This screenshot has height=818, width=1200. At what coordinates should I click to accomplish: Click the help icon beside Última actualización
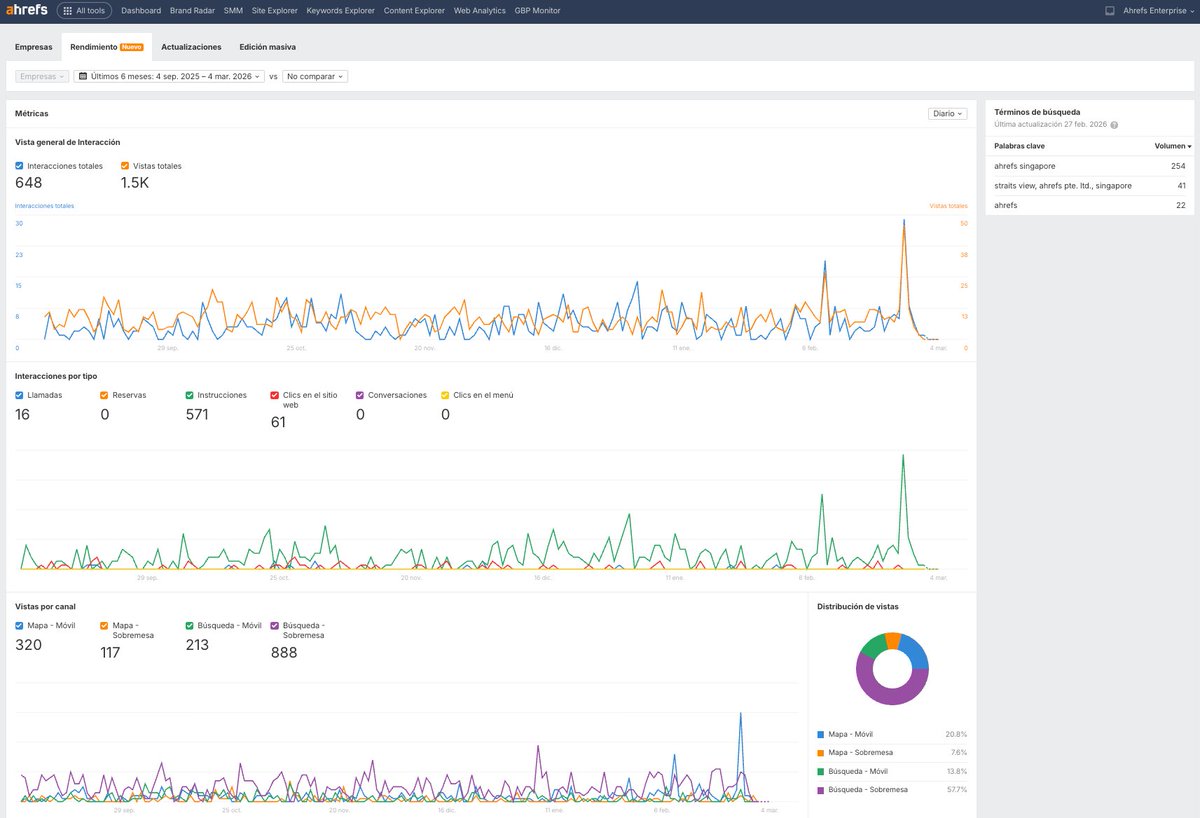[1114, 125]
